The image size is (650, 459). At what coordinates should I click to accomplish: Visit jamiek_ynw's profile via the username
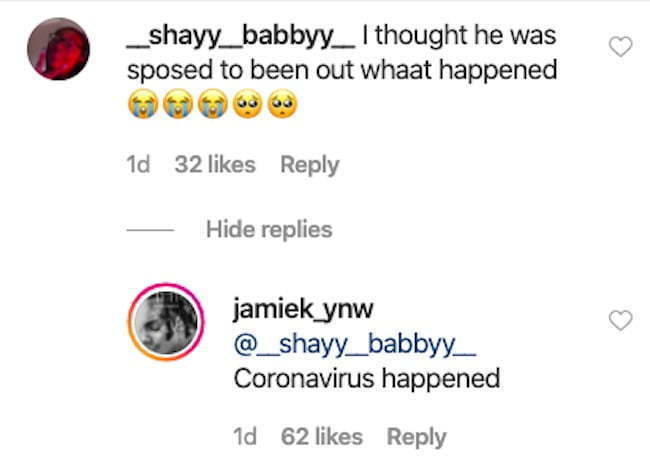click(x=303, y=309)
